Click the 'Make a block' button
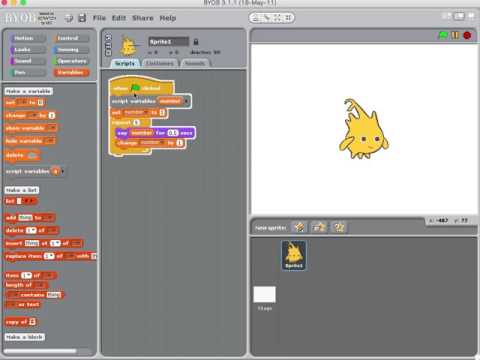This screenshot has width=480, height=360. tap(25, 337)
